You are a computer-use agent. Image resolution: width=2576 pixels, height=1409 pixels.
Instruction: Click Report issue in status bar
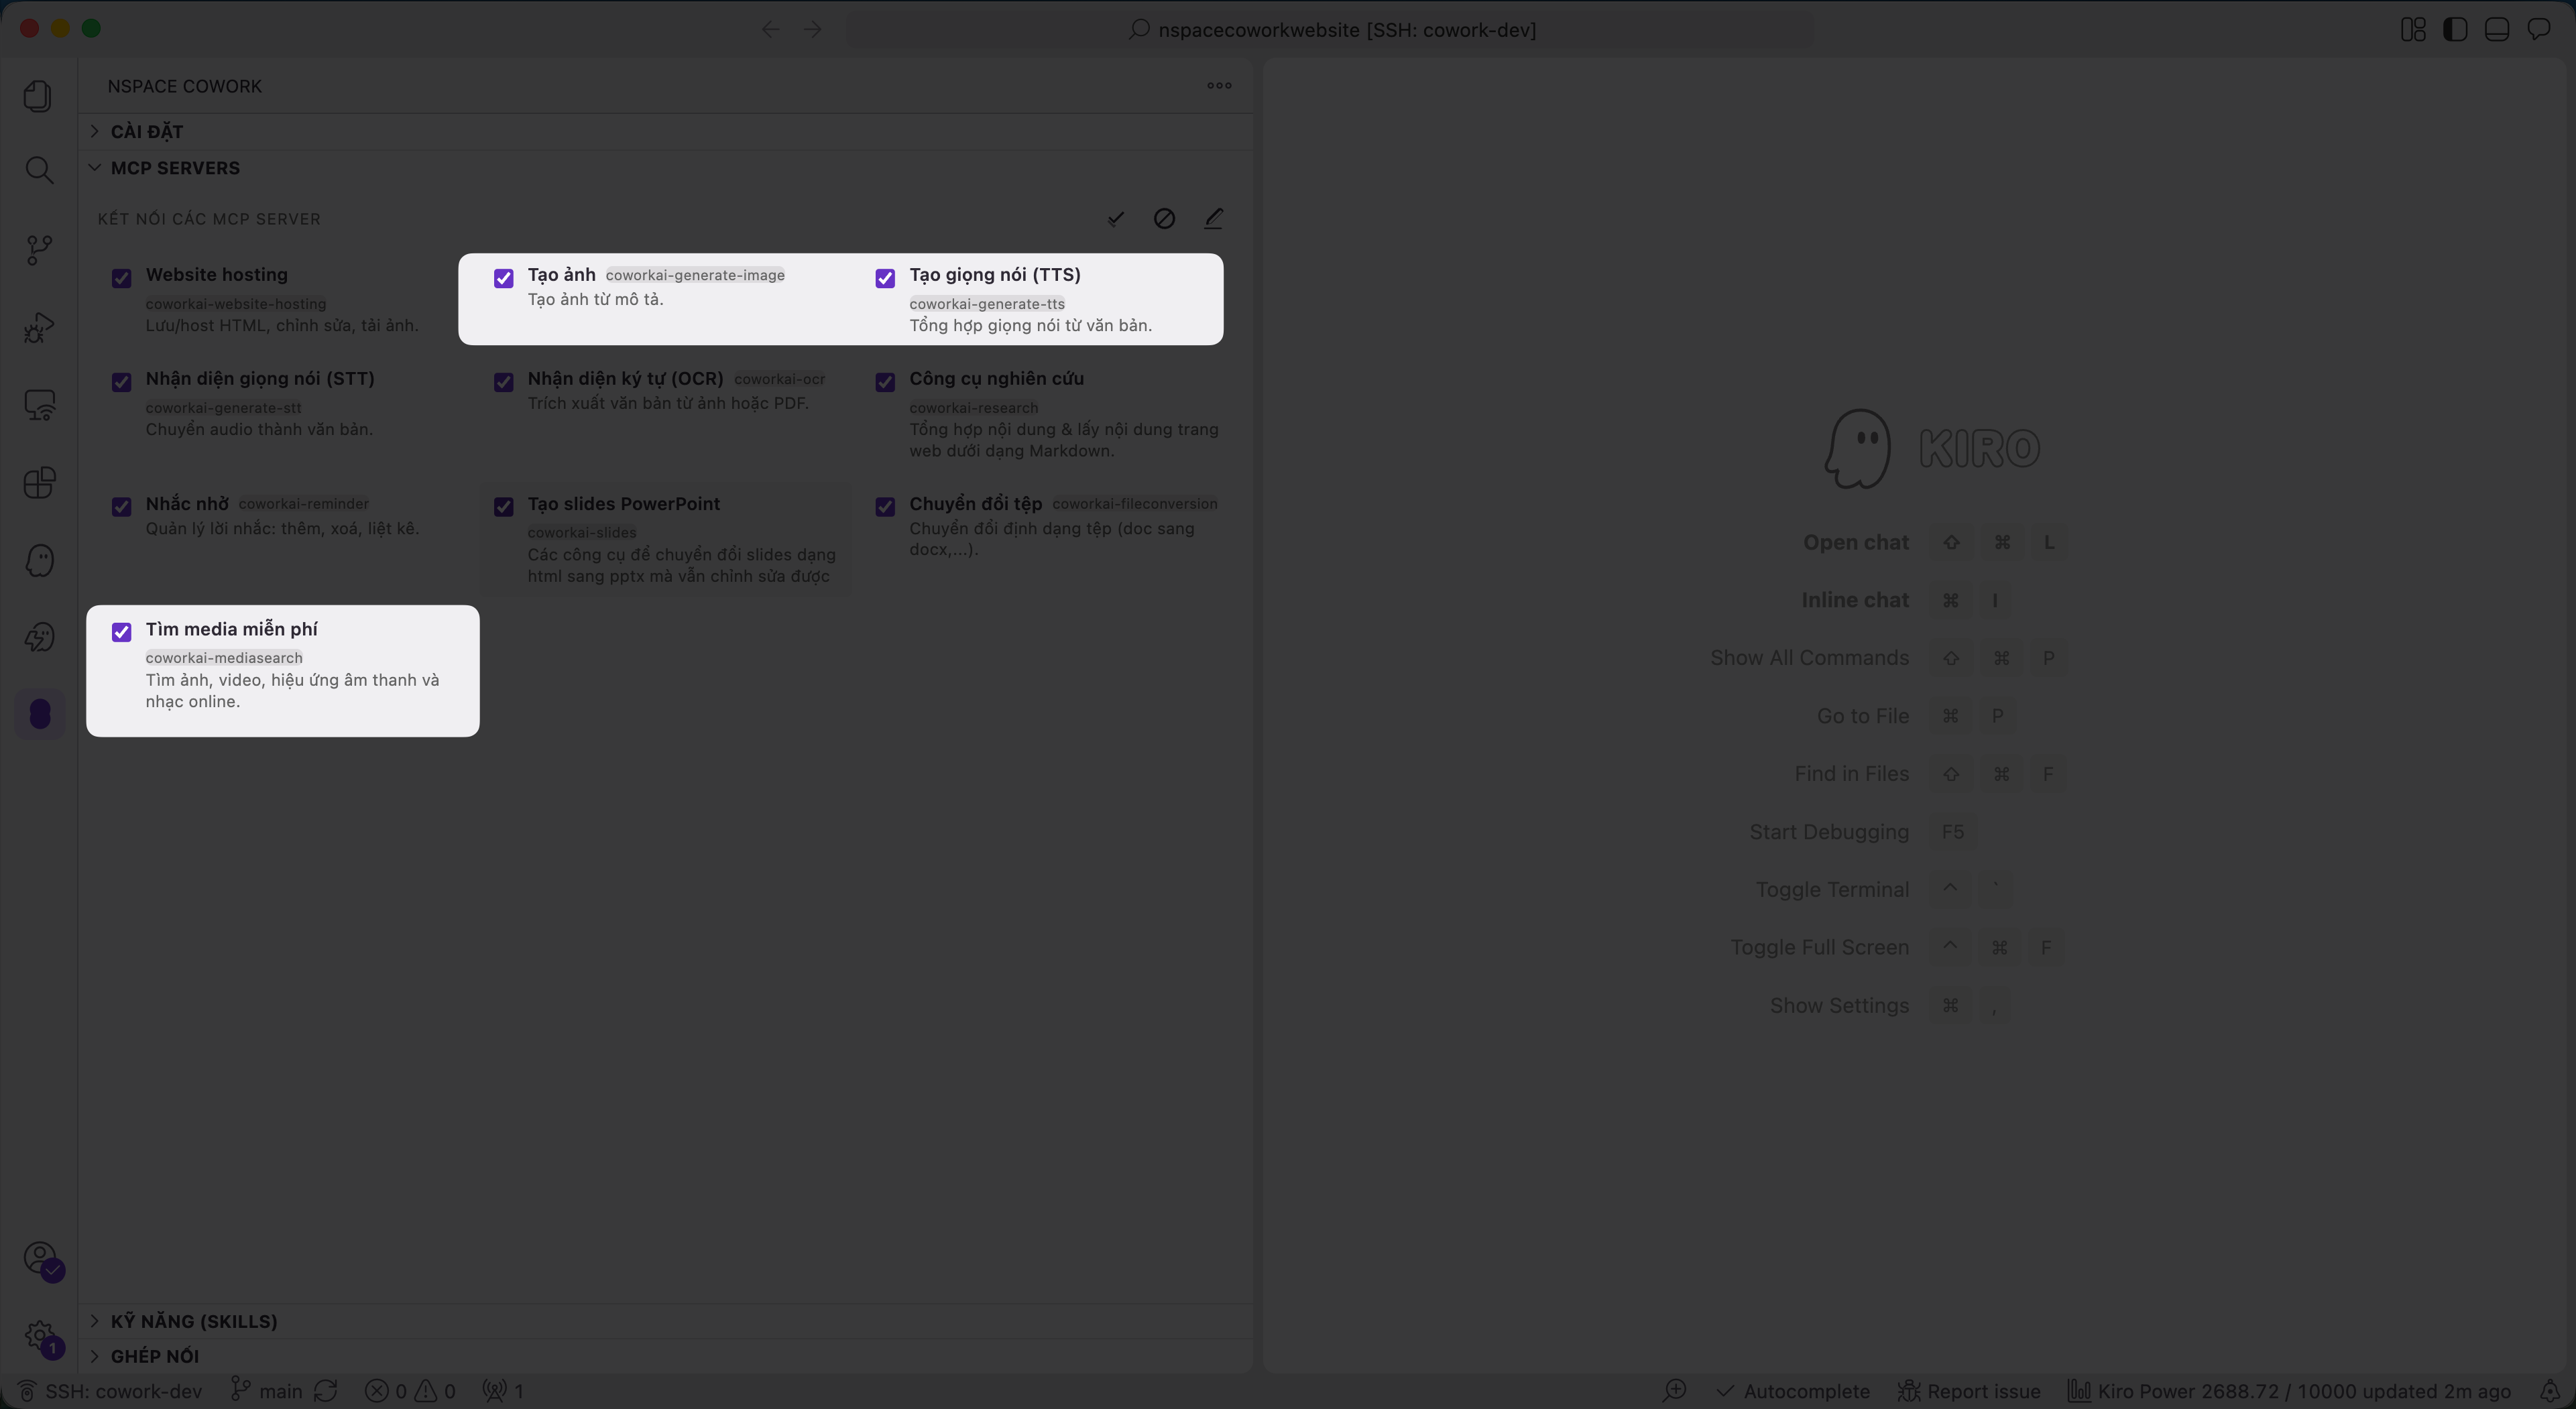point(1969,1391)
